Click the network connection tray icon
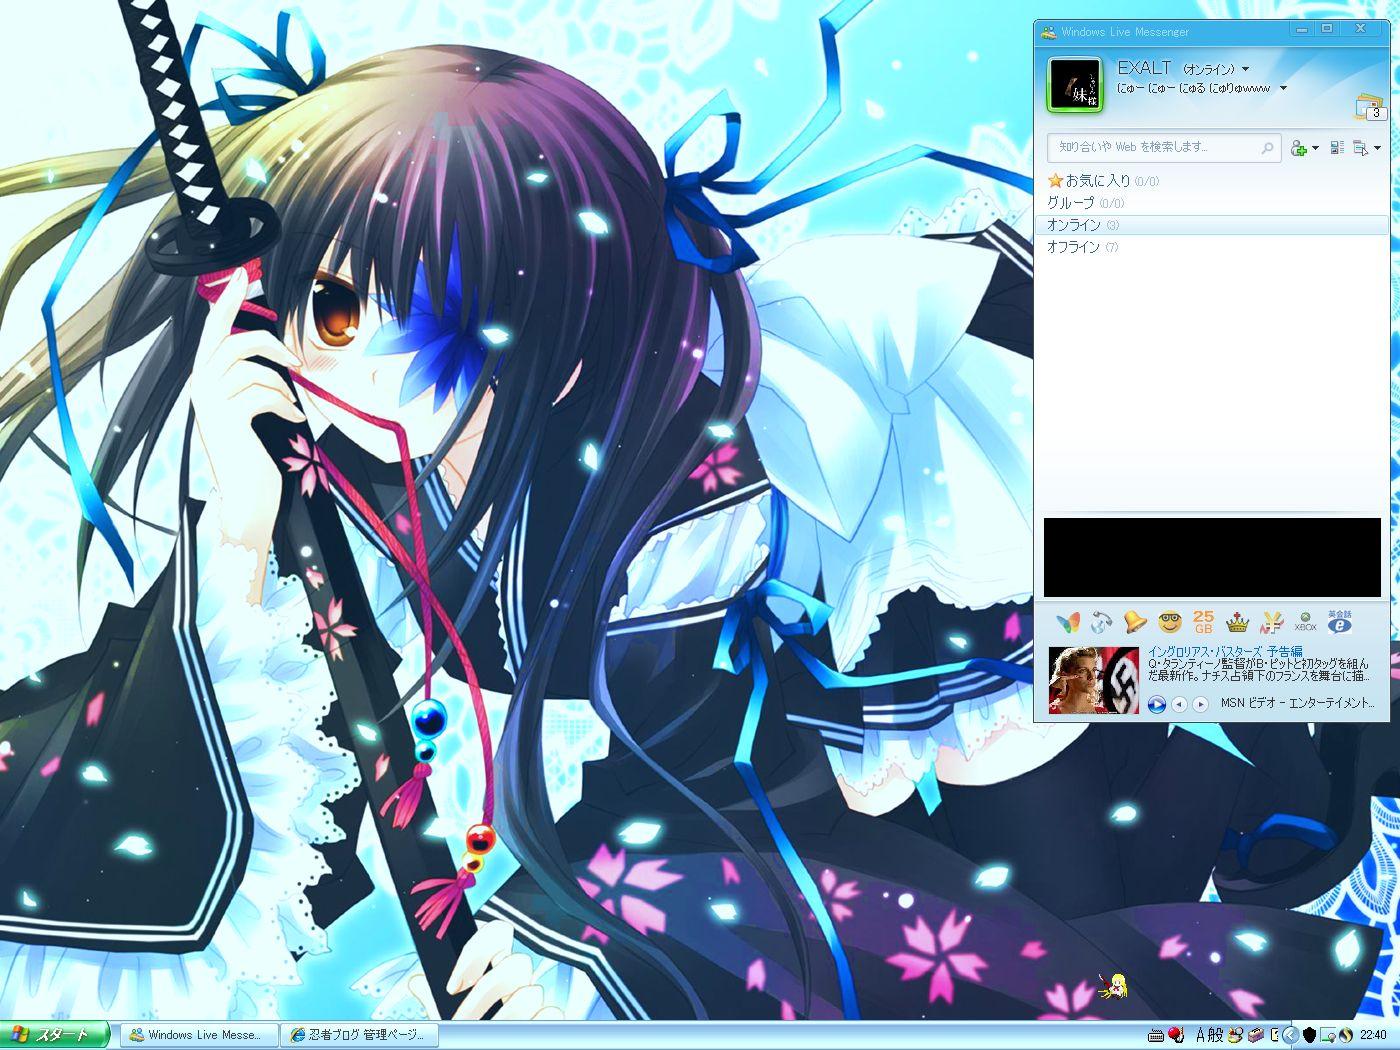Viewport: 1400px width, 1050px height. pos(1328,1035)
